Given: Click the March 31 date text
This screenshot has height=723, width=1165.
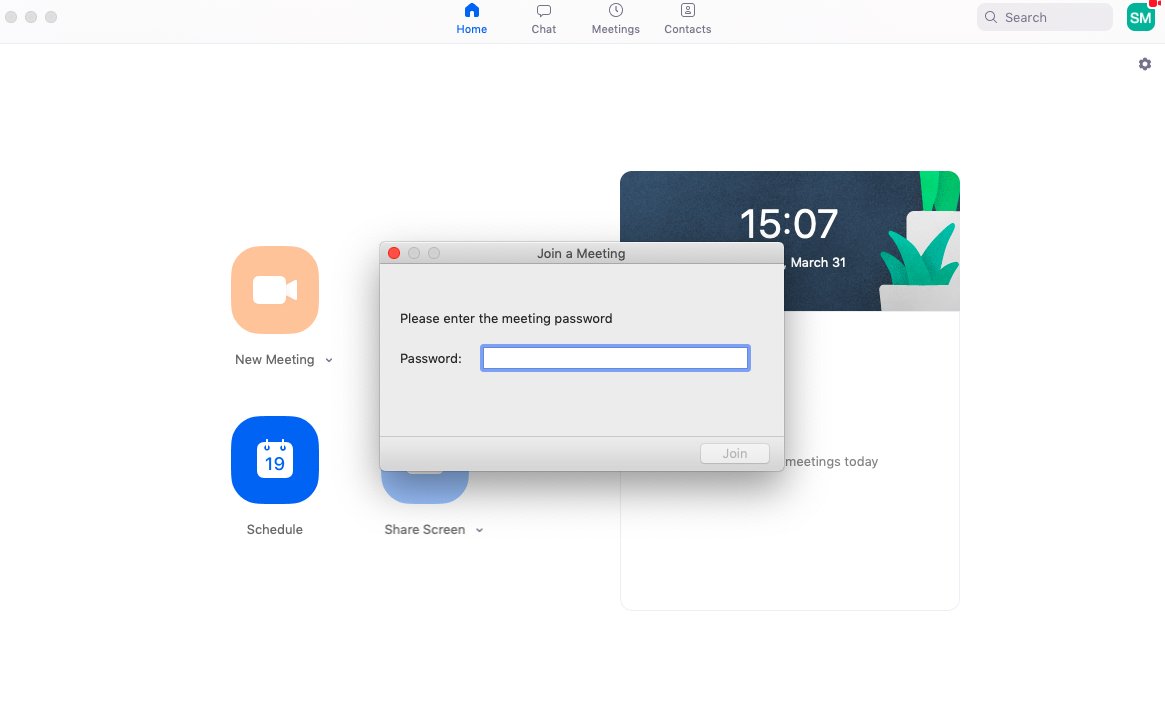Looking at the screenshot, I should [818, 262].
